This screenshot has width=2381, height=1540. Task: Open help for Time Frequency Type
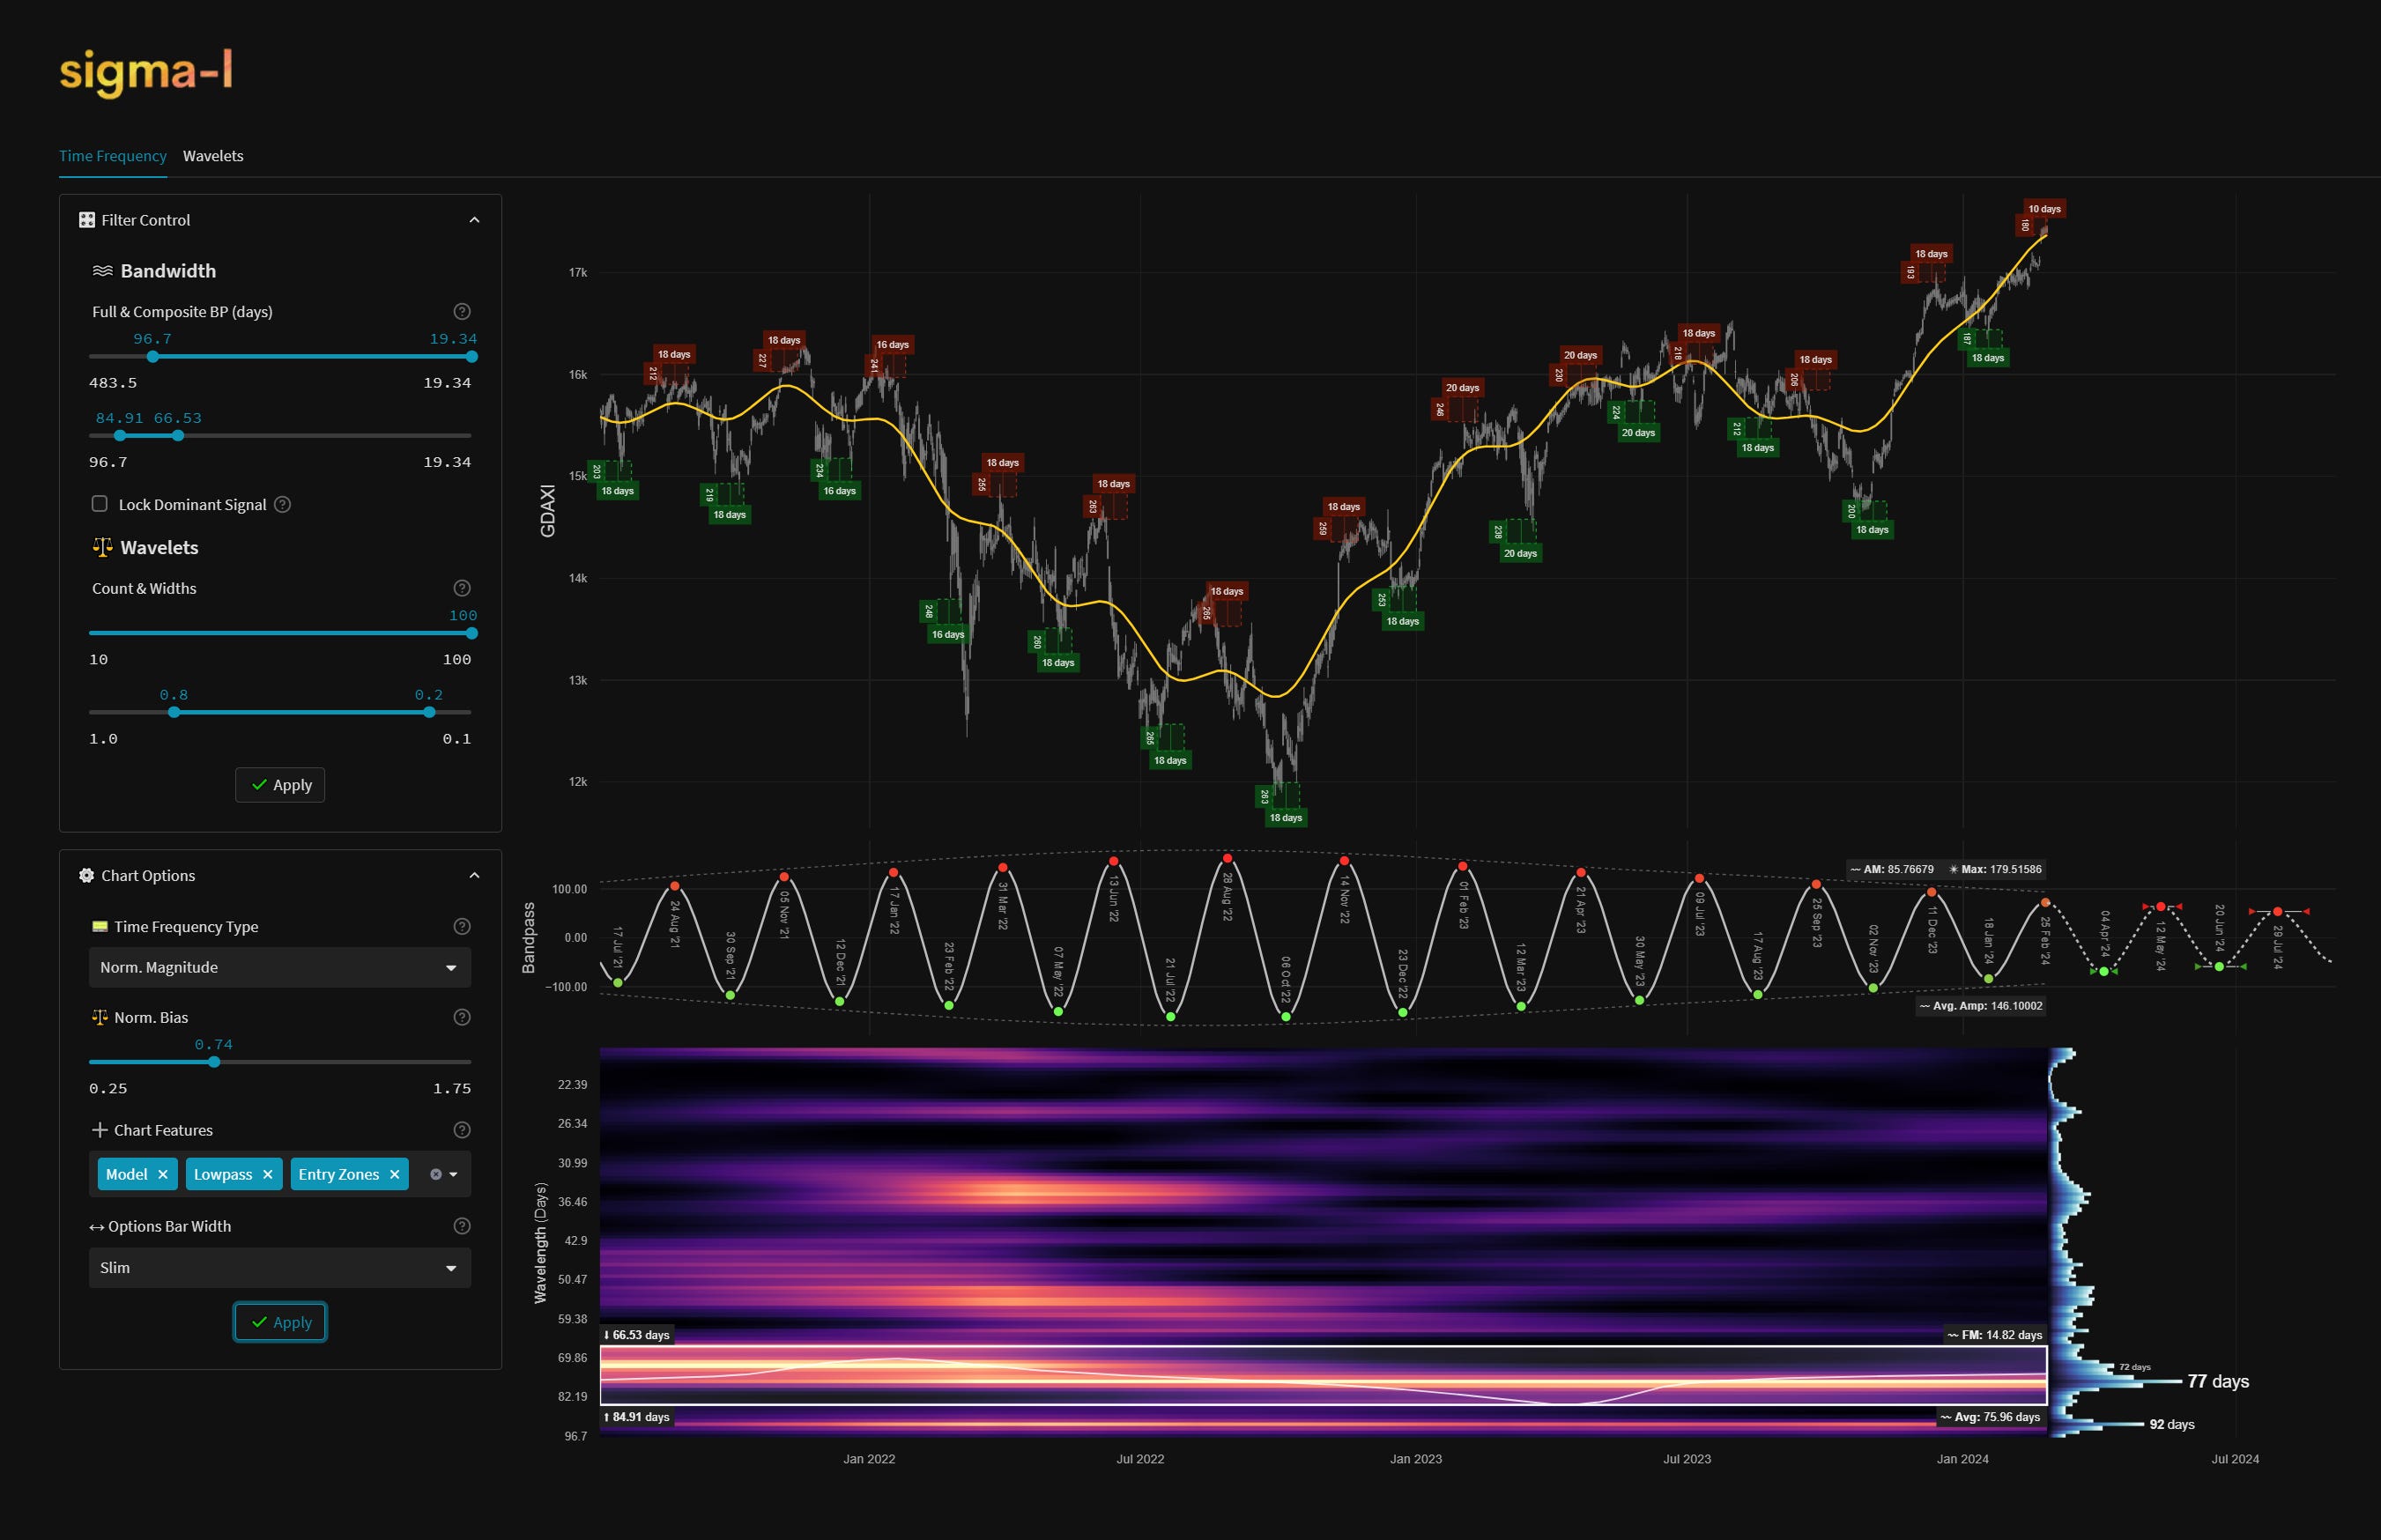coord(462,927)
